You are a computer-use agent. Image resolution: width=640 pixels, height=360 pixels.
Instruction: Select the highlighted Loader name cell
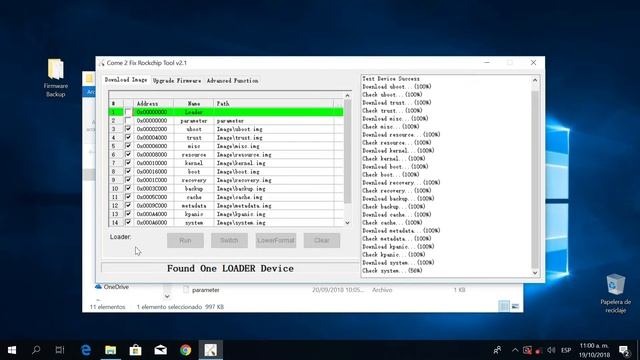tap(193, 112)
